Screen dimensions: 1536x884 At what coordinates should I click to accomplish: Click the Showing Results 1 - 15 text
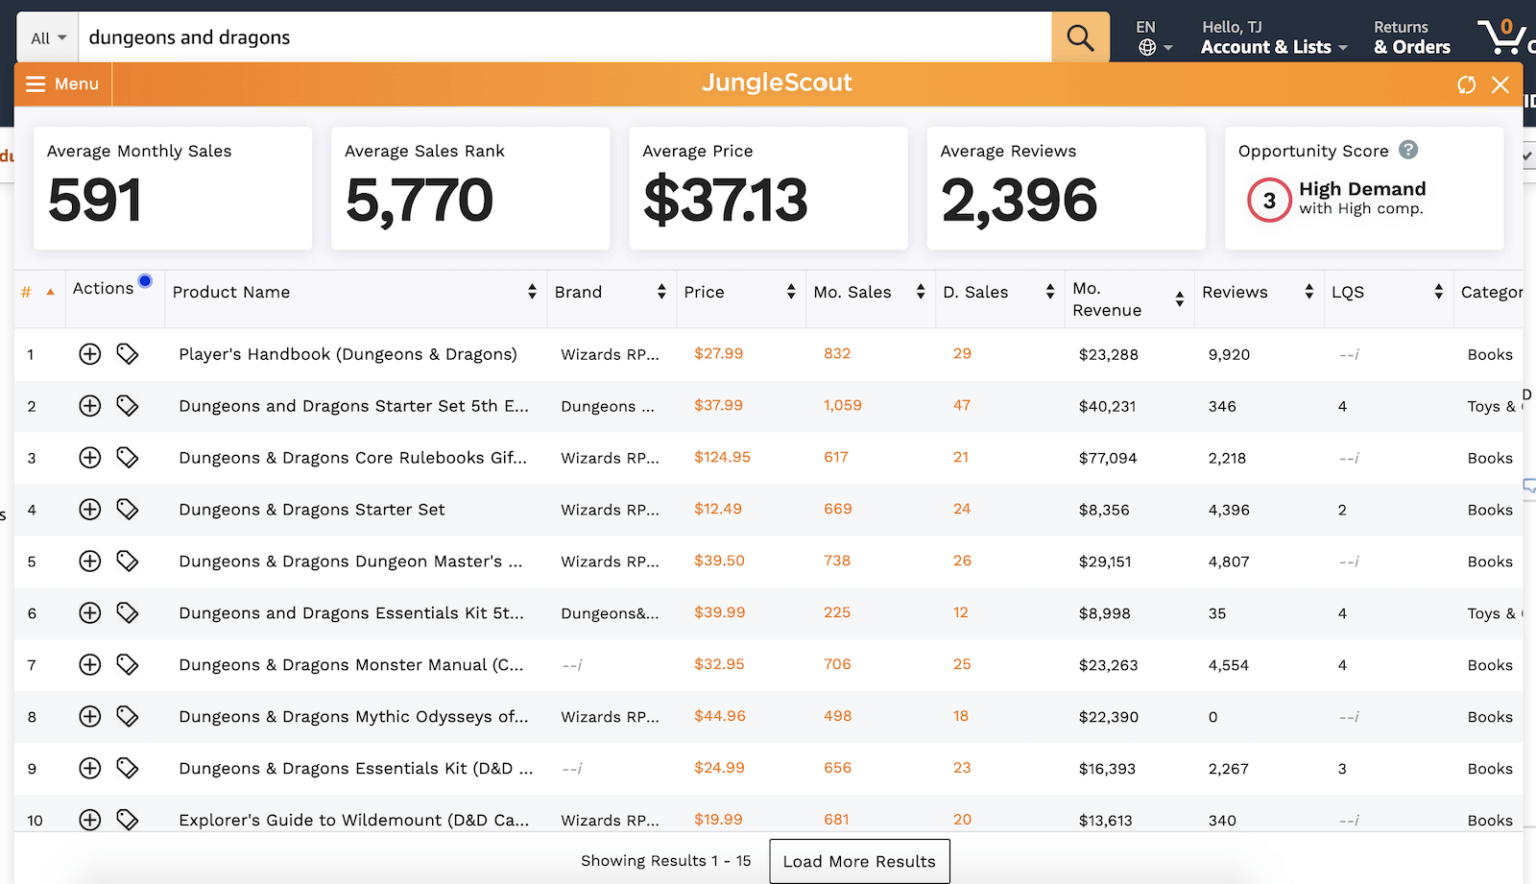pyautogui.click(x=666, y=861)
